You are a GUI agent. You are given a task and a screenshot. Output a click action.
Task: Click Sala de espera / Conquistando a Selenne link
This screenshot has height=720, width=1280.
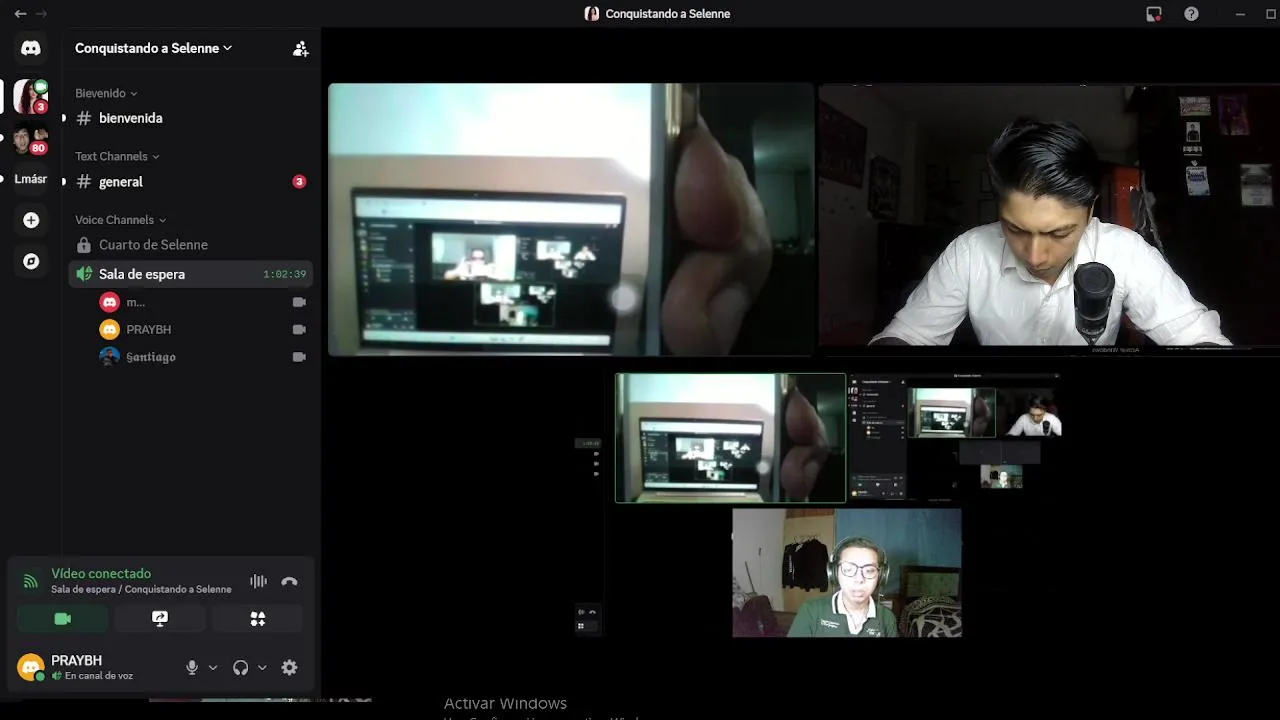pyautogui.click(x=141, y=589)
